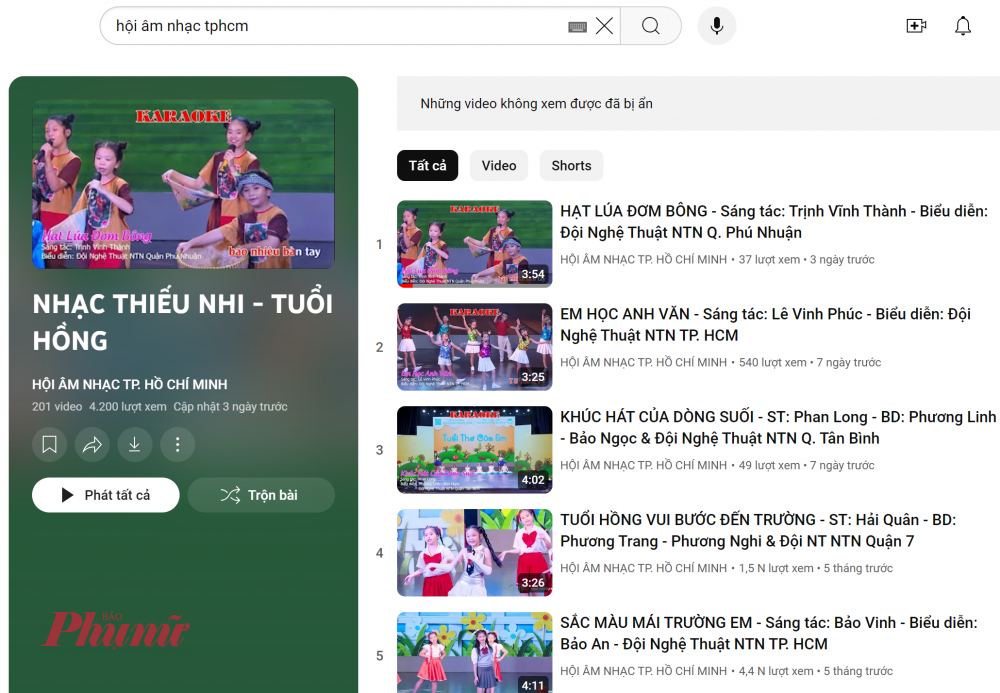Screen dimensions: 1000x693
Task: Open the on-screen keyboard icon in search box
Action: pos(577,27)
